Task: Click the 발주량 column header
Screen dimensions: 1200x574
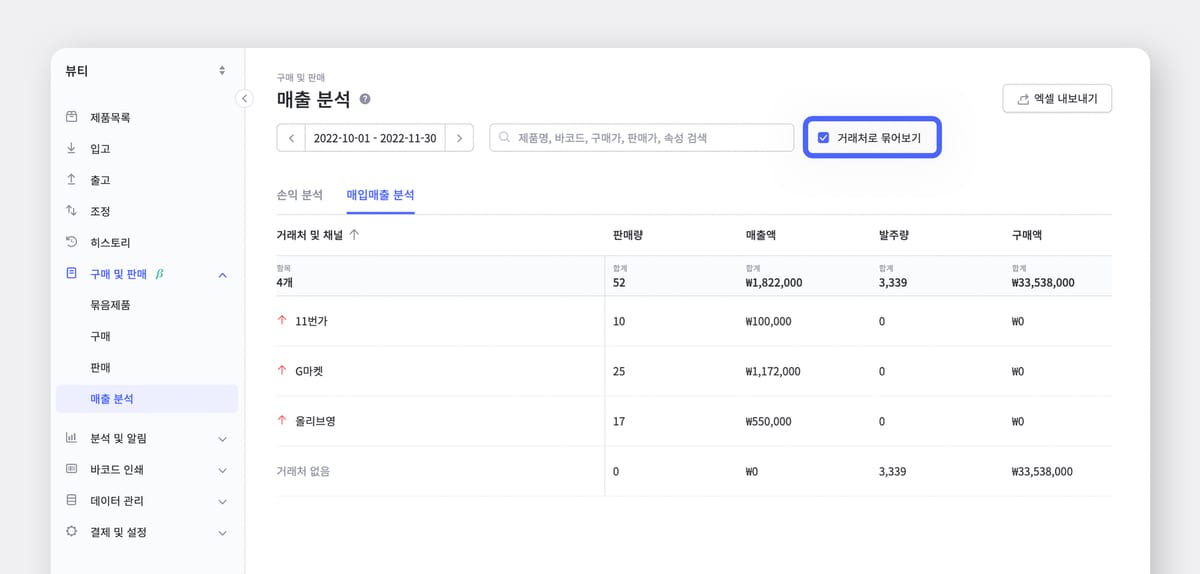Action: point(894,235)
